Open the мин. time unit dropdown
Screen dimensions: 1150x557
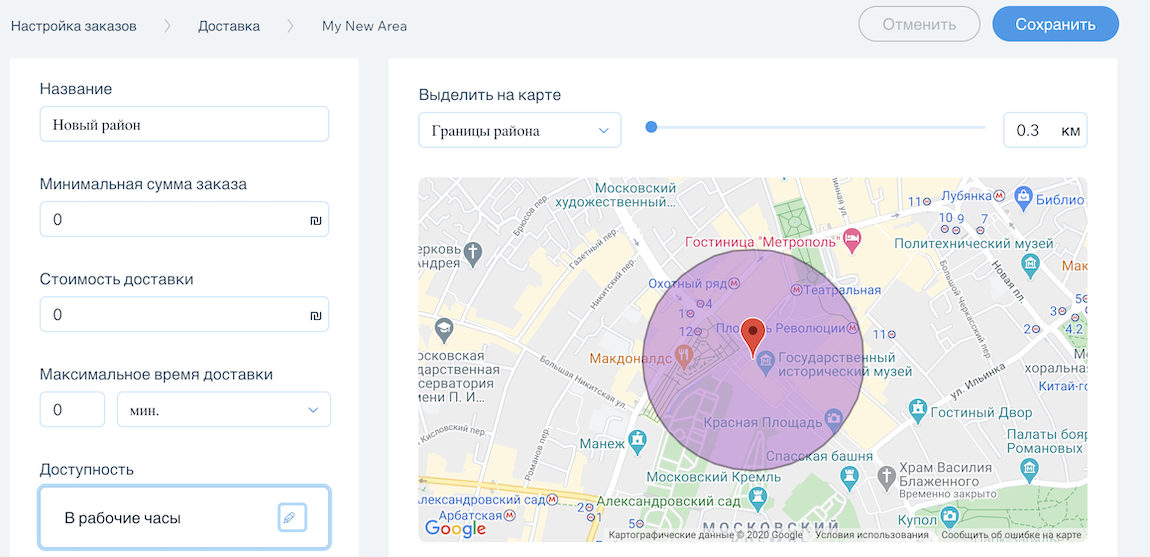223,410
